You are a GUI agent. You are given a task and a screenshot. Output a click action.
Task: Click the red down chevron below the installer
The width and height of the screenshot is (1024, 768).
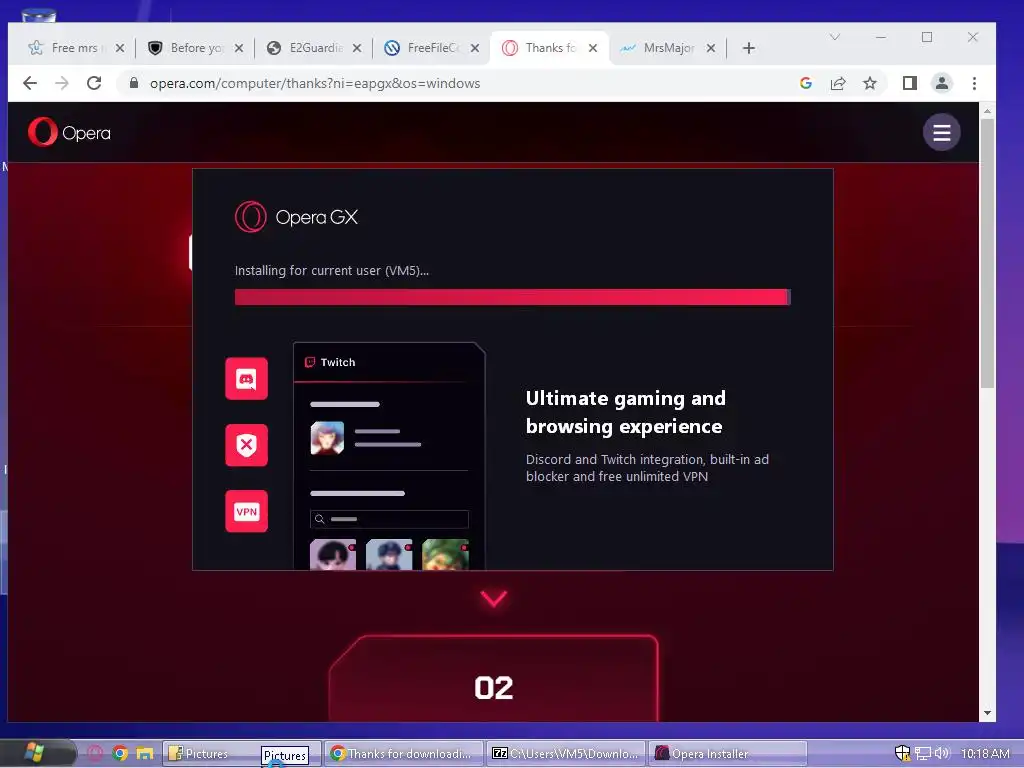click(494, 598)
